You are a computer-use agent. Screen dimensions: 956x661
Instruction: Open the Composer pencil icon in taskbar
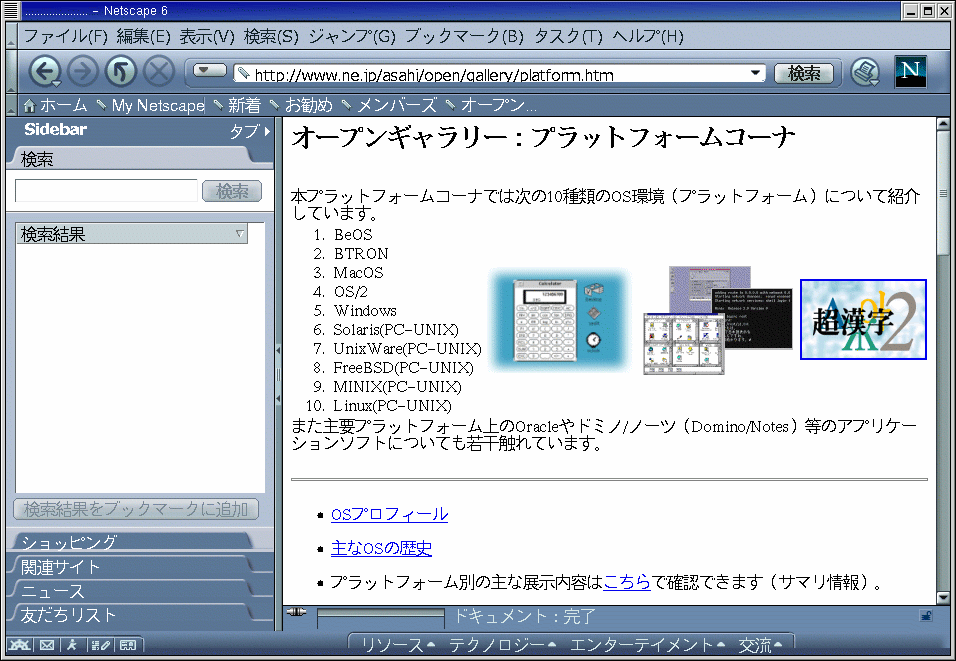99,645
